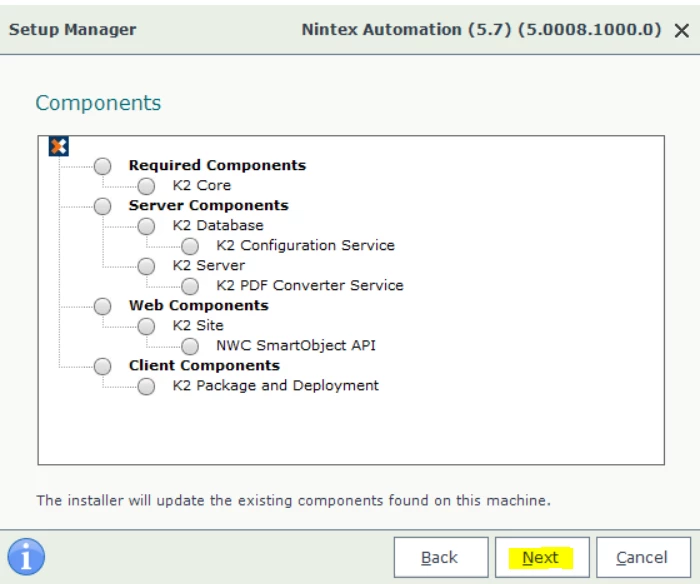Image resolution: width=700 pixels, height=584 pixels.
Task: Go Back to the previous step
Action: 440,557
